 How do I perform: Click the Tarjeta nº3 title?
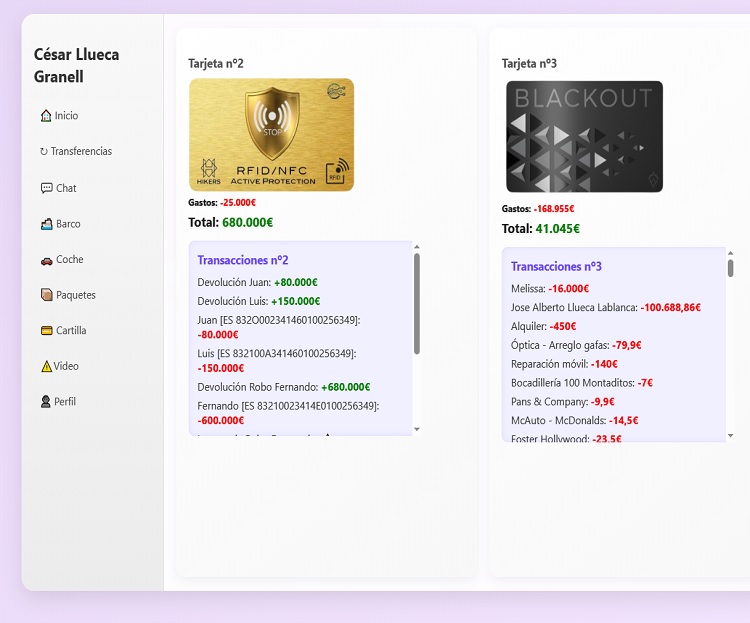click(x=529, y=64)
